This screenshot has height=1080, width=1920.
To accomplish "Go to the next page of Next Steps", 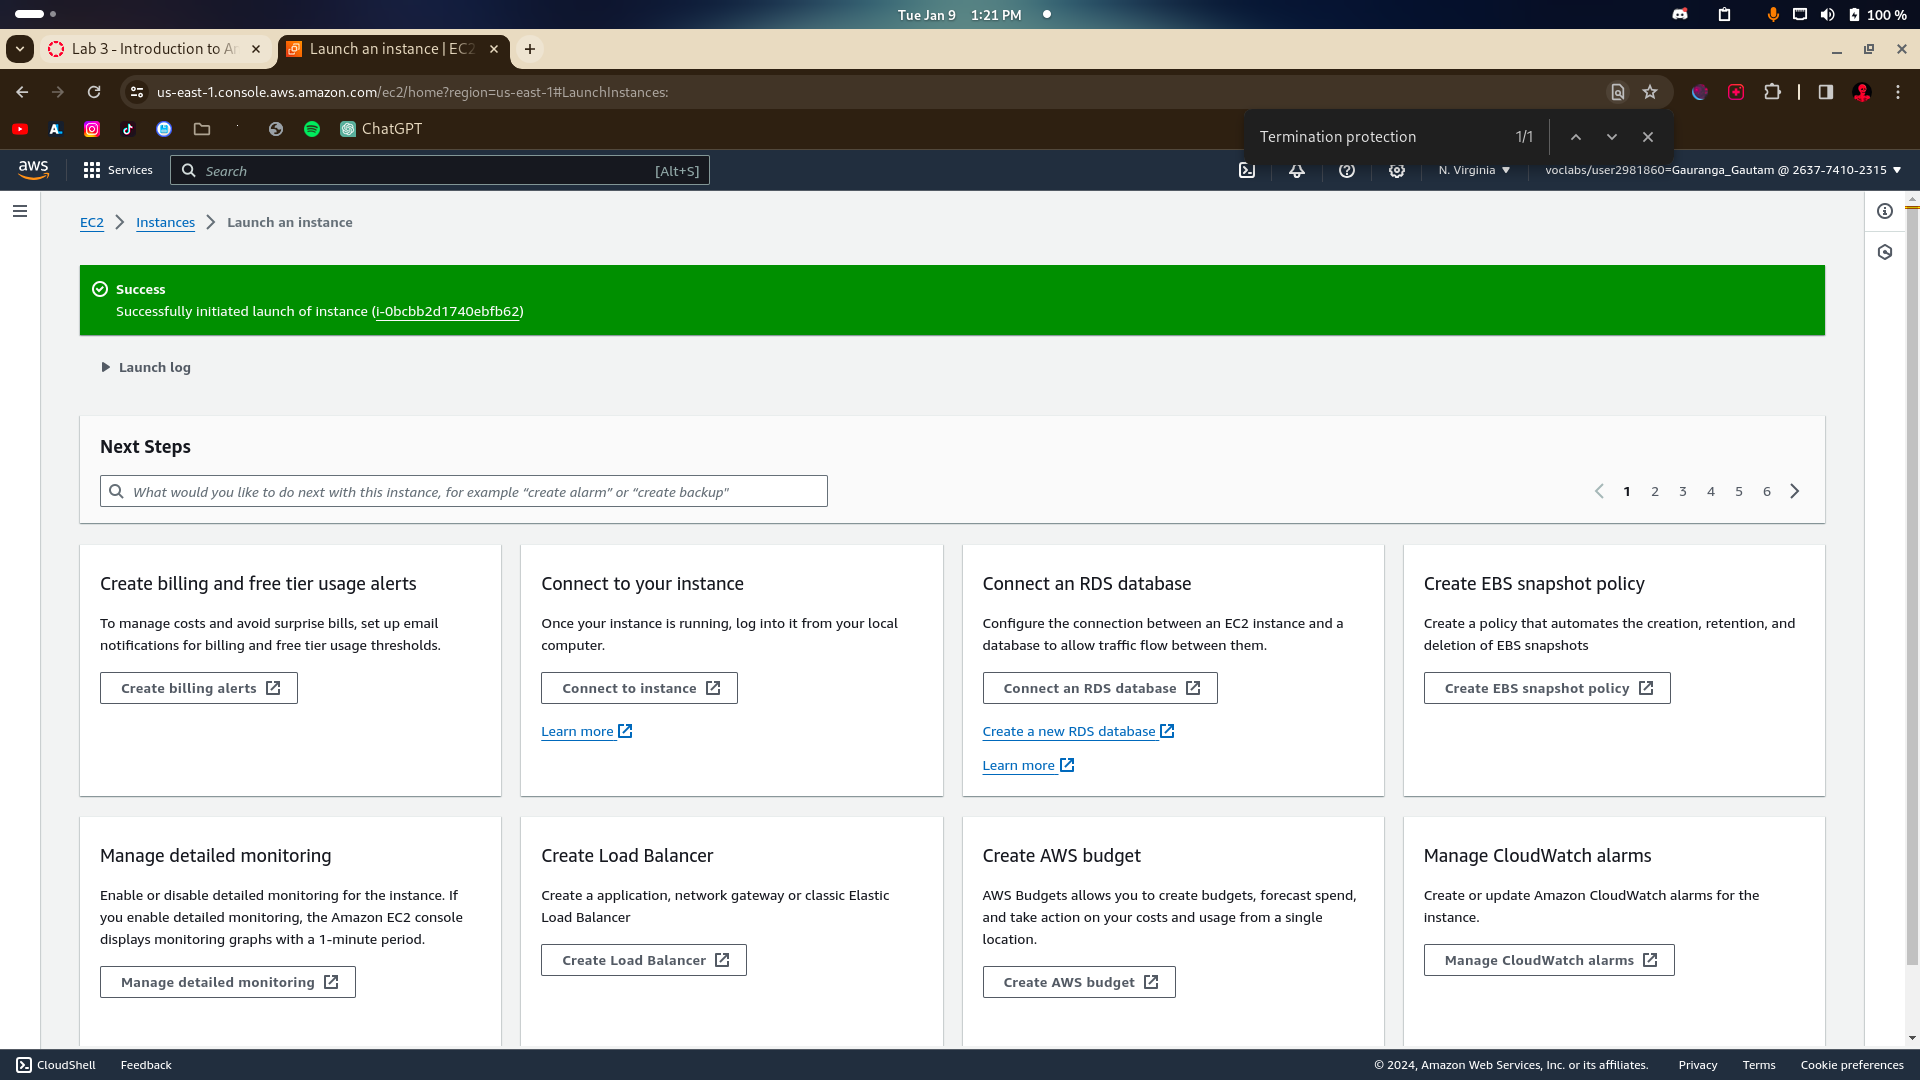I will pyautogui.click(x=1795, y=491).
